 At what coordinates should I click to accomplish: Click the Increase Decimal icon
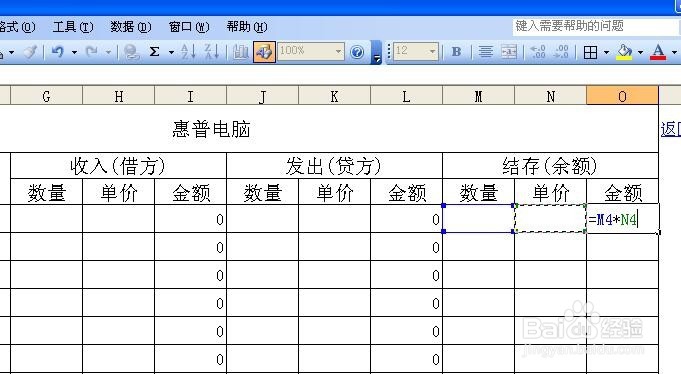(538, 52)
